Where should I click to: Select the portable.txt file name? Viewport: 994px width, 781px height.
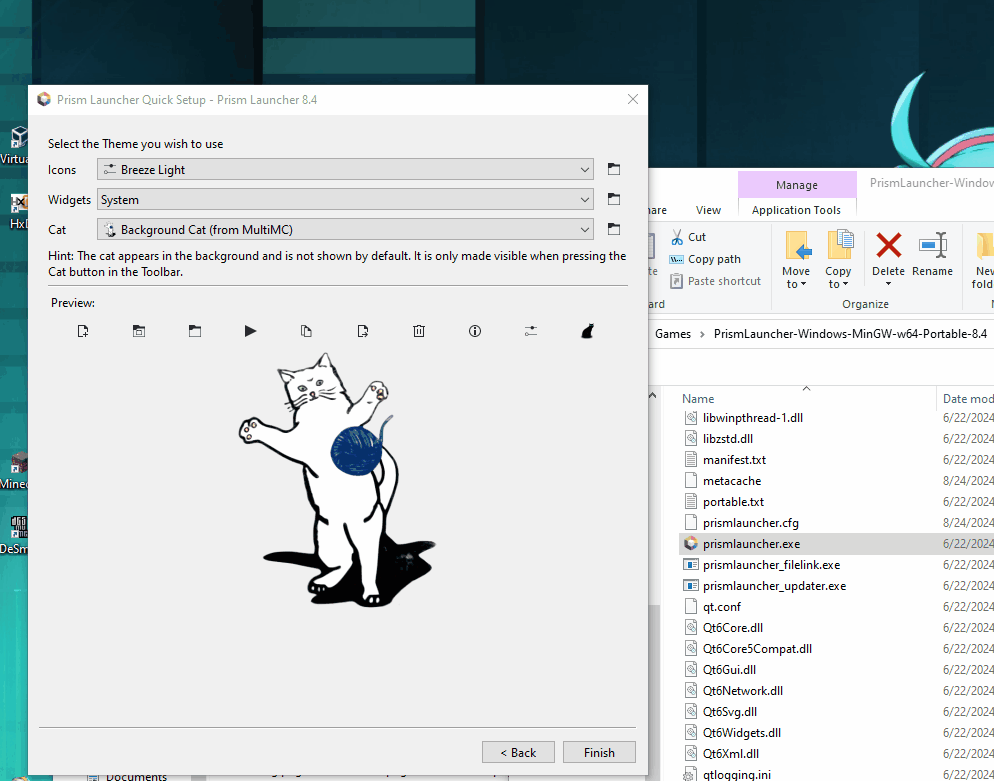pyautogui.click(x=733, y=501)
